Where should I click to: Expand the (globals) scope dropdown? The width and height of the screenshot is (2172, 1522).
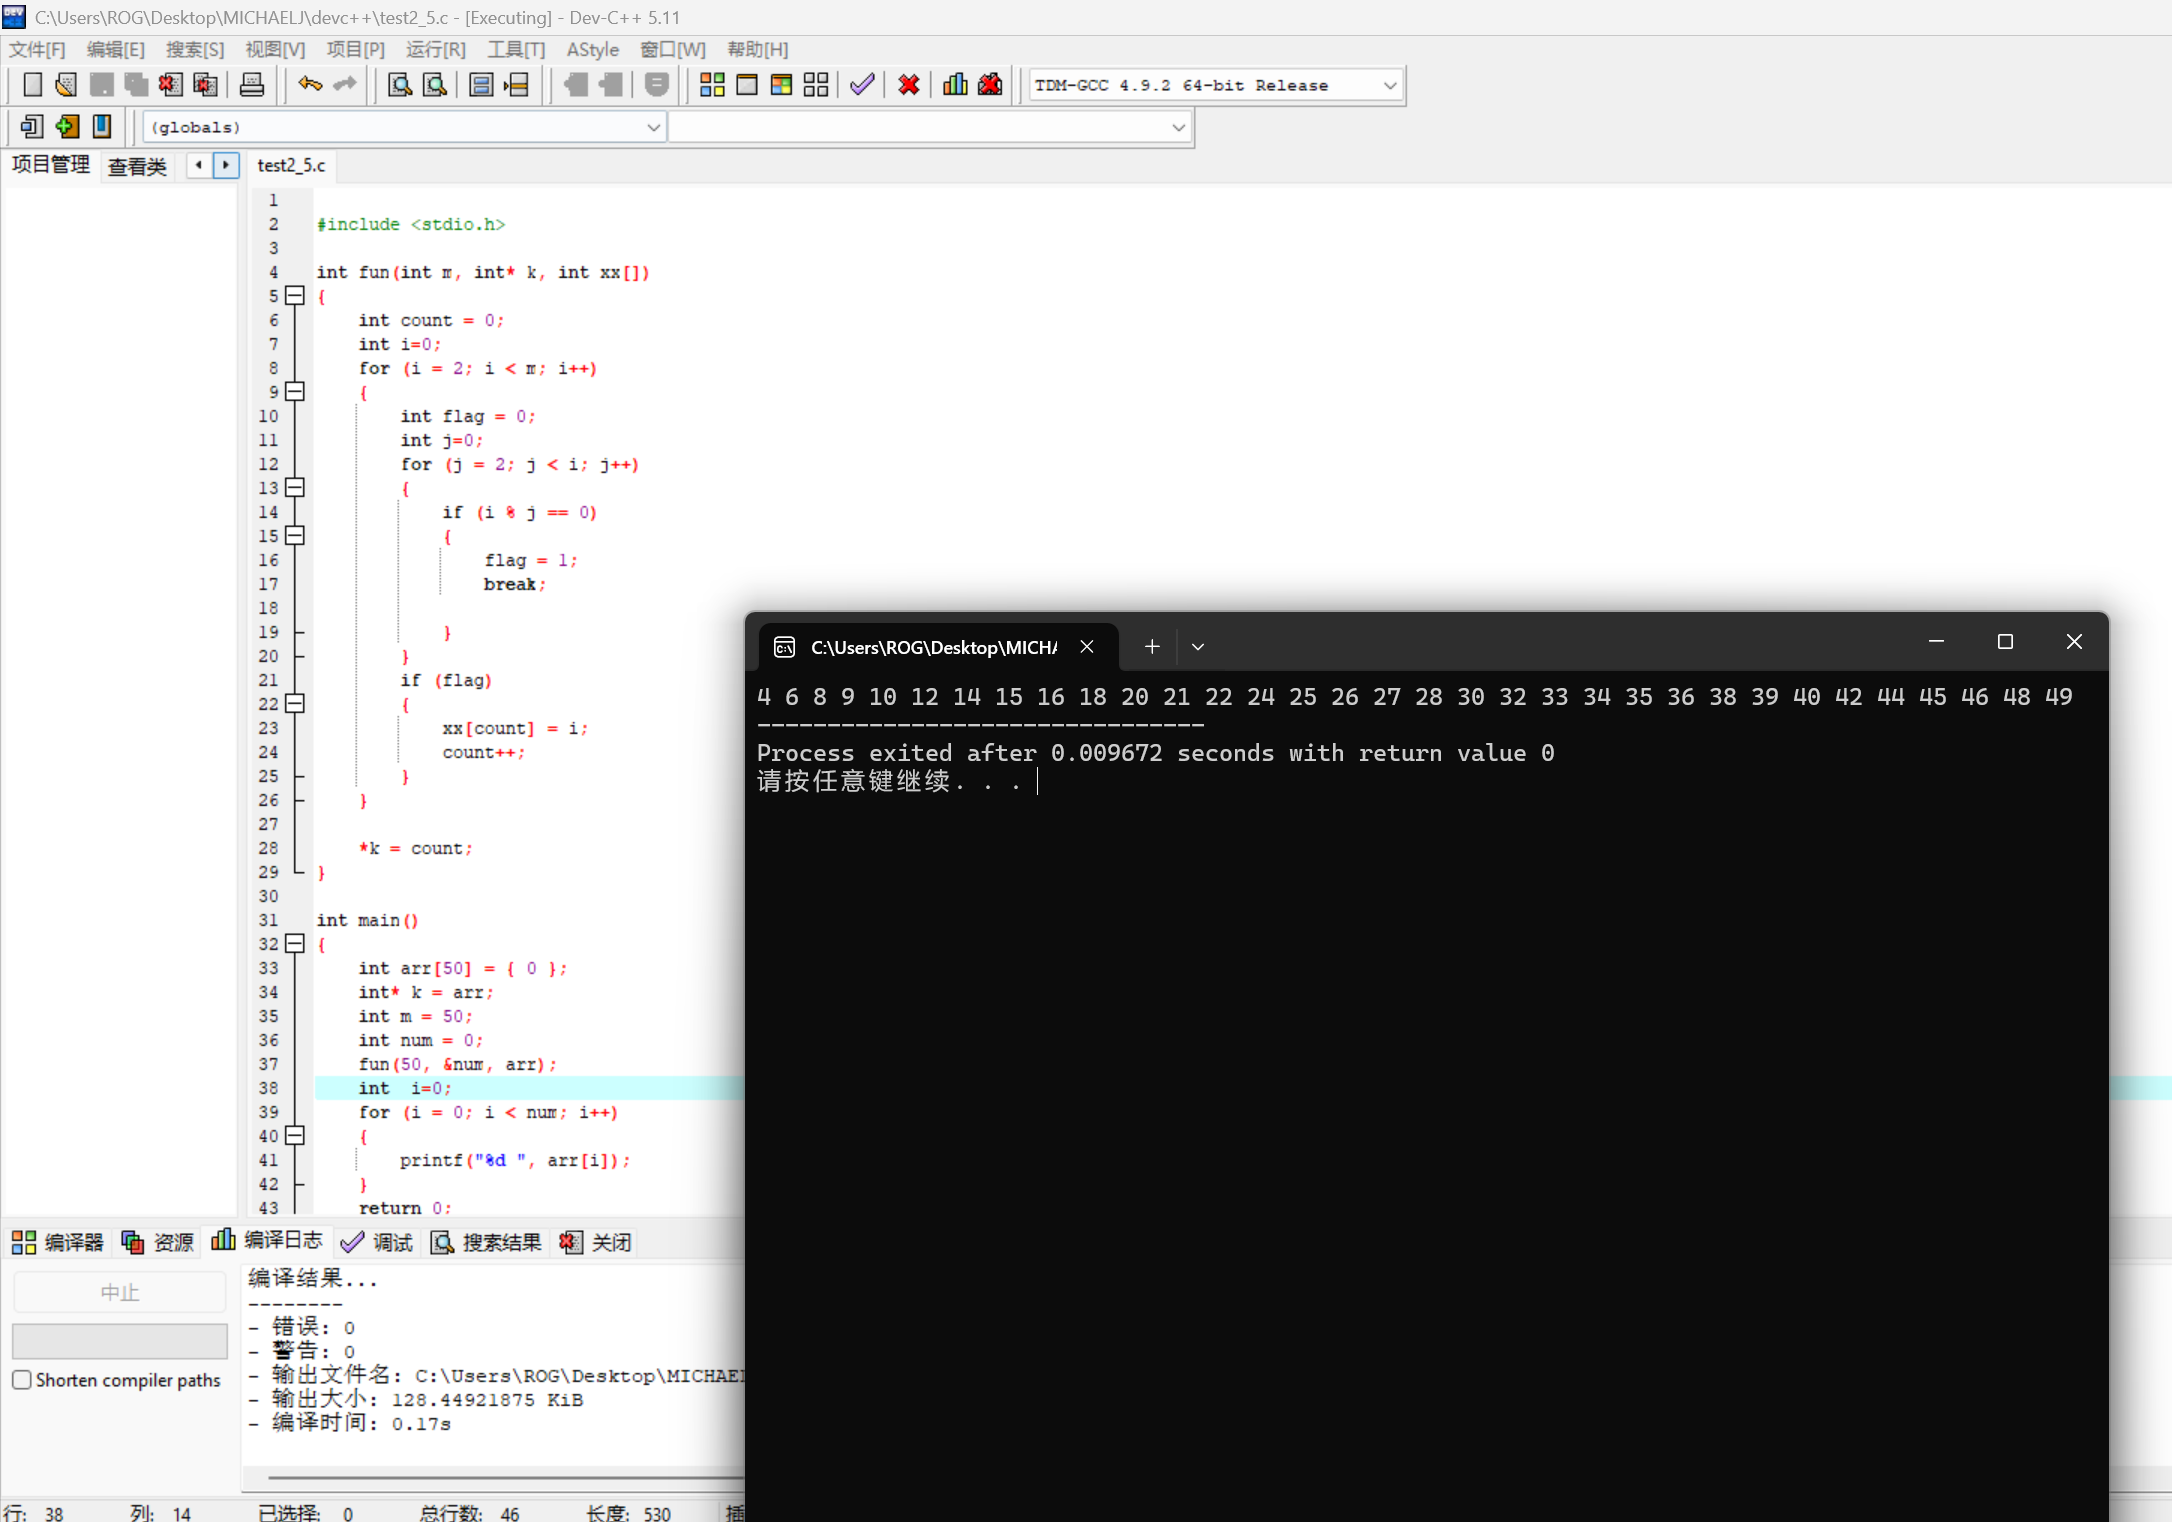click(652, 127)
